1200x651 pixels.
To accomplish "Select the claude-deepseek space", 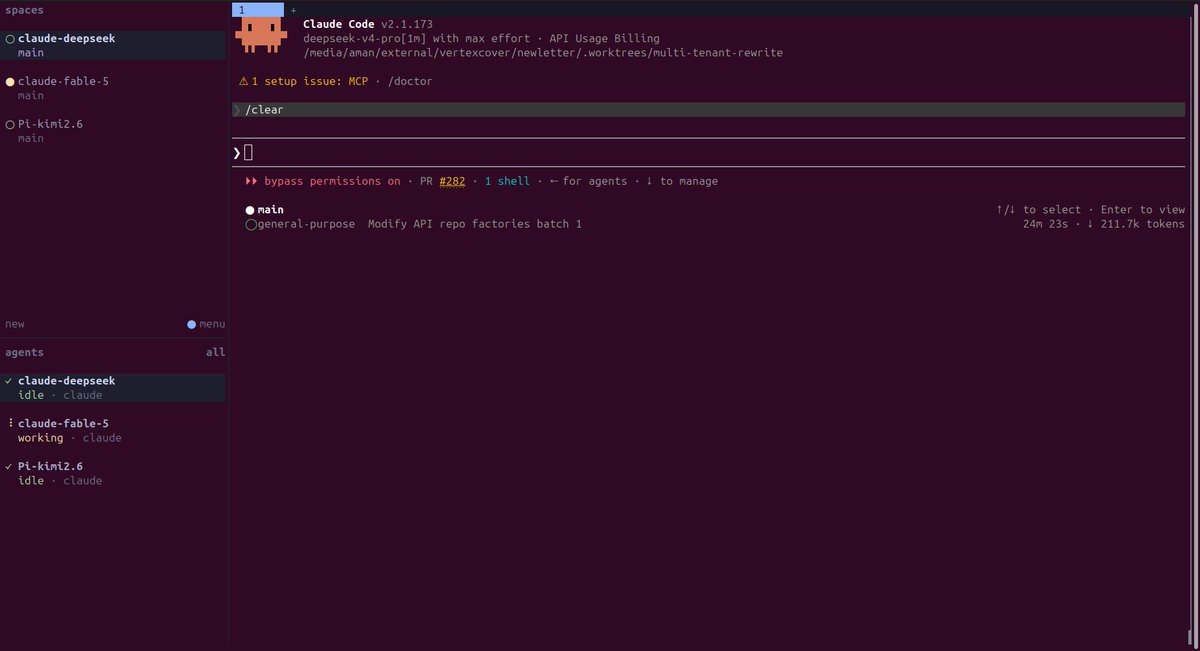I will (113, 45).
